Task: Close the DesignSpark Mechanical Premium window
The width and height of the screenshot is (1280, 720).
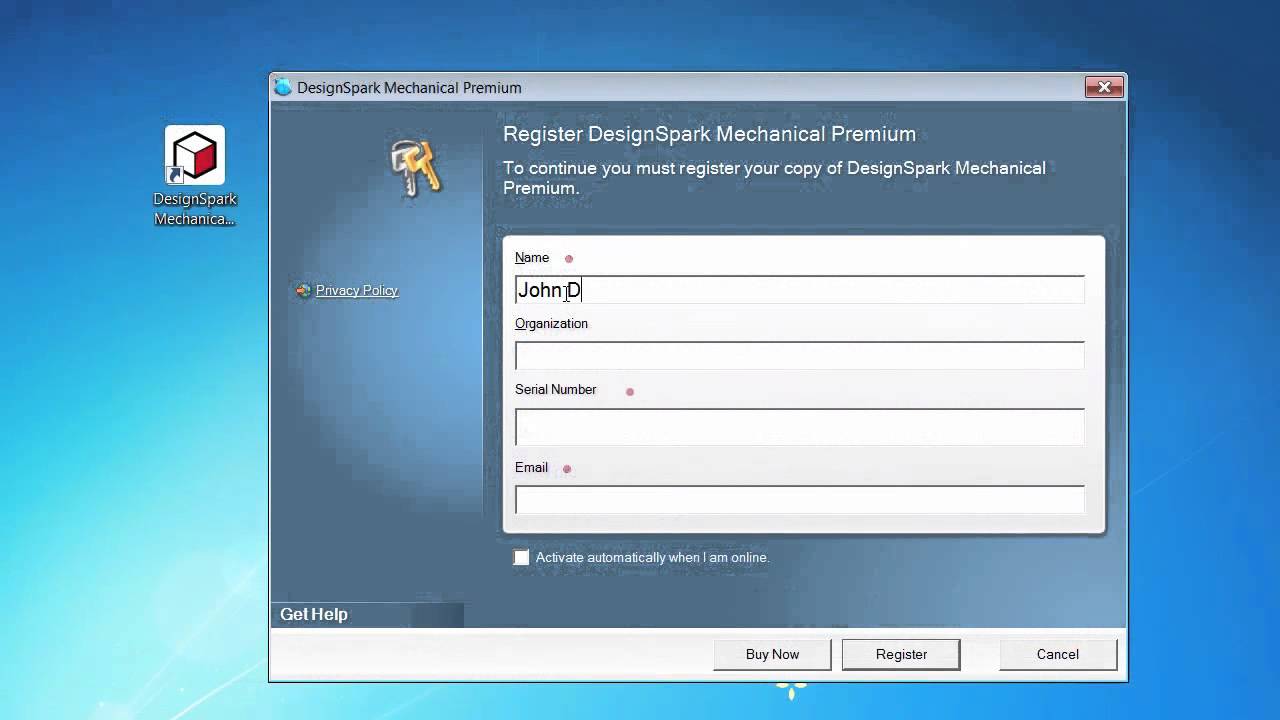Action: pos(1104,87)
